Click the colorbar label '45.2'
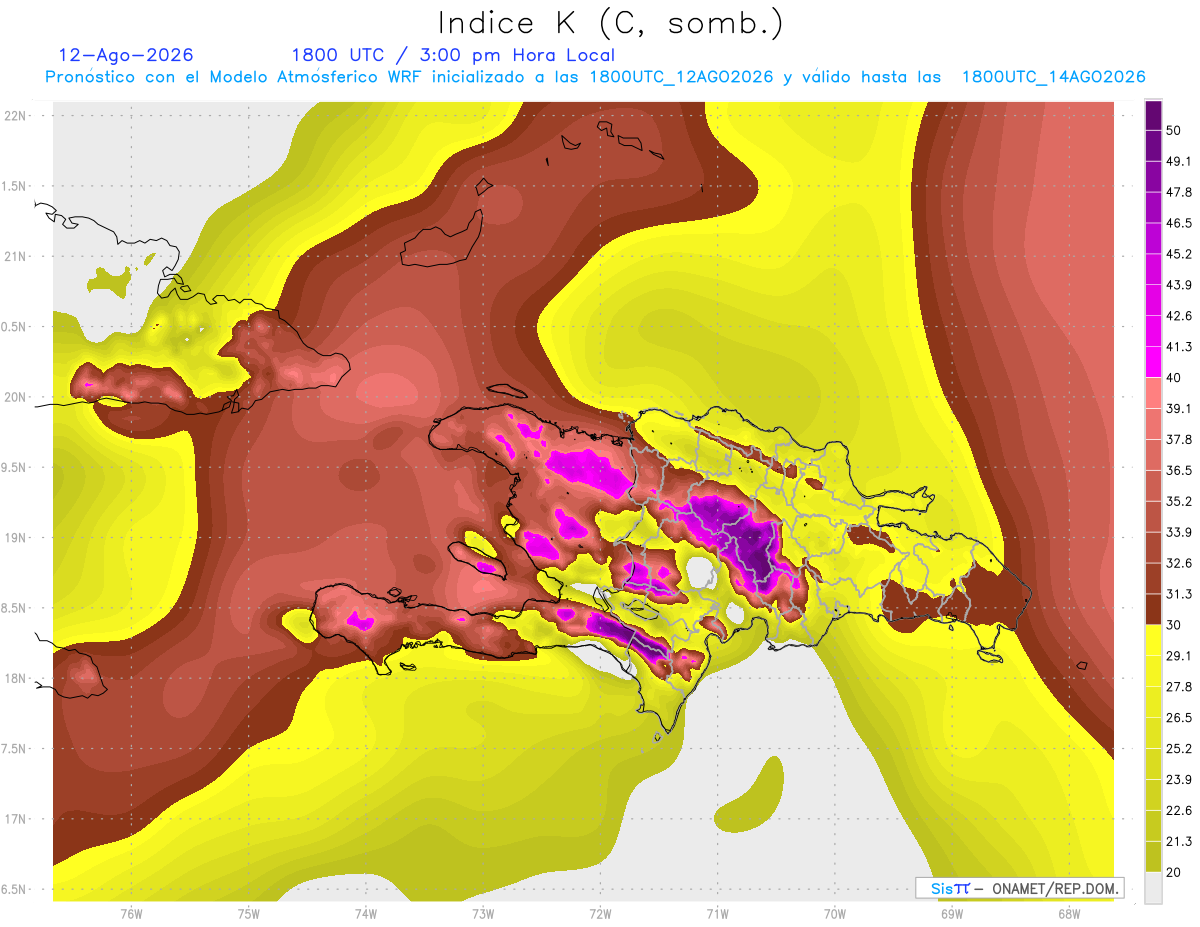The height and width of the screenshot is (927, 1200). click(x=1179, y=254)
